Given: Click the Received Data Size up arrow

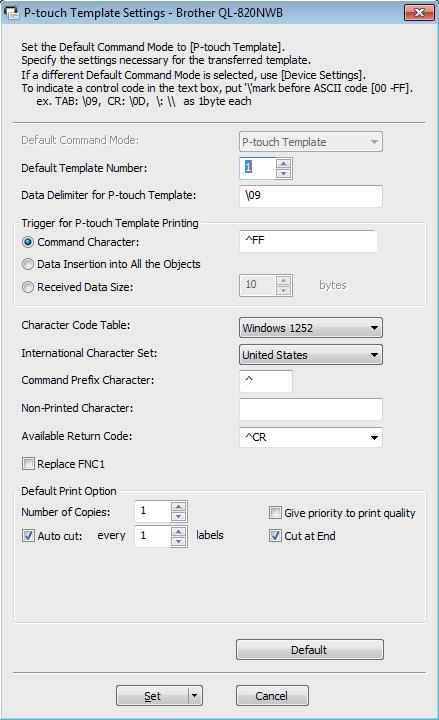Looking at the screenshot, I should (284, 280).
